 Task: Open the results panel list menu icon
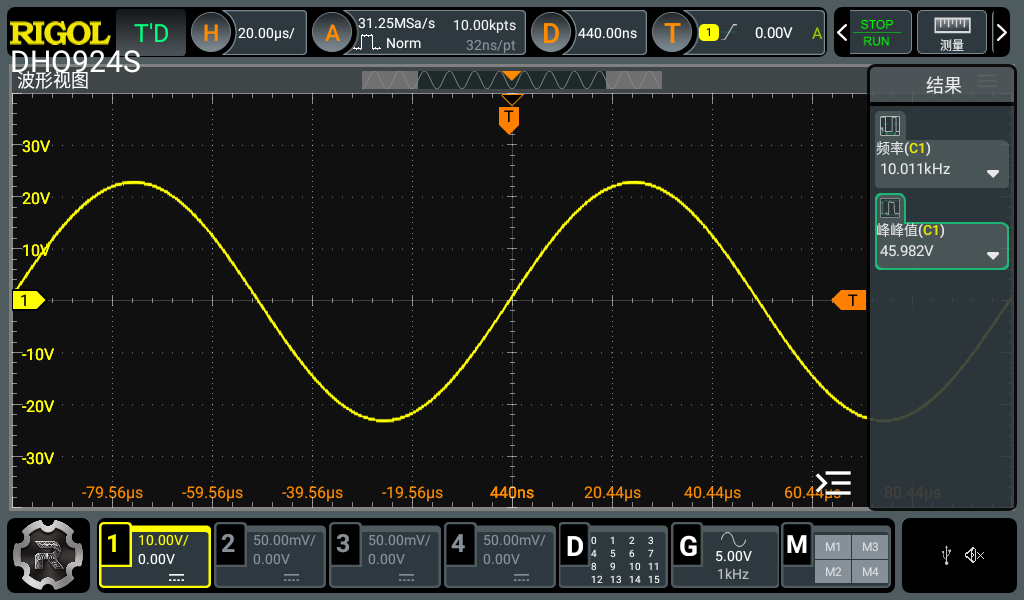(987, 82)
